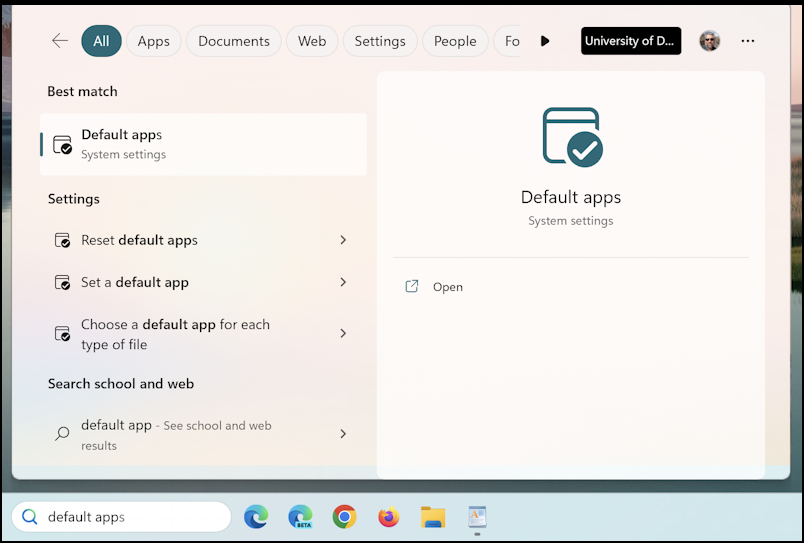Switch to the Apps filter tab
The height and width of the screenshot is (543, 804).
click(153, 41)
